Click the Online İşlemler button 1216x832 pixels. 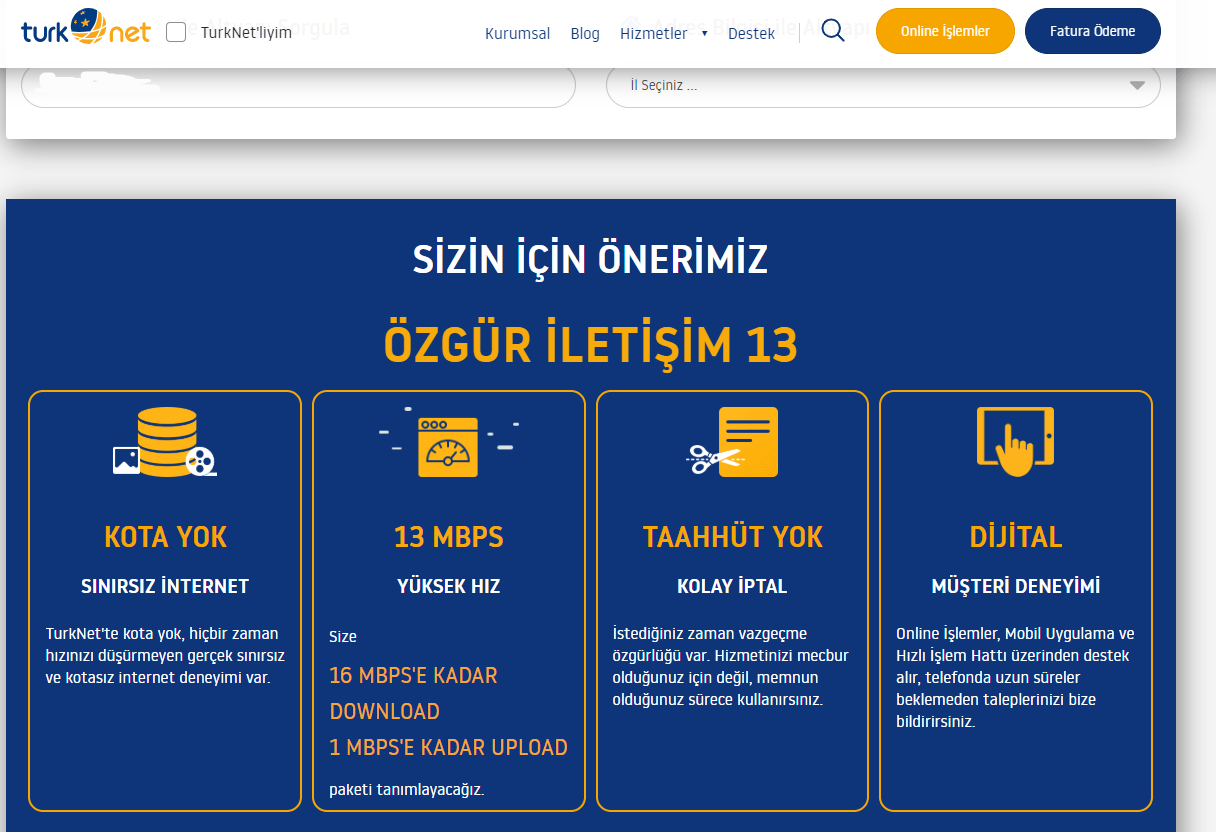click(945, 31)
